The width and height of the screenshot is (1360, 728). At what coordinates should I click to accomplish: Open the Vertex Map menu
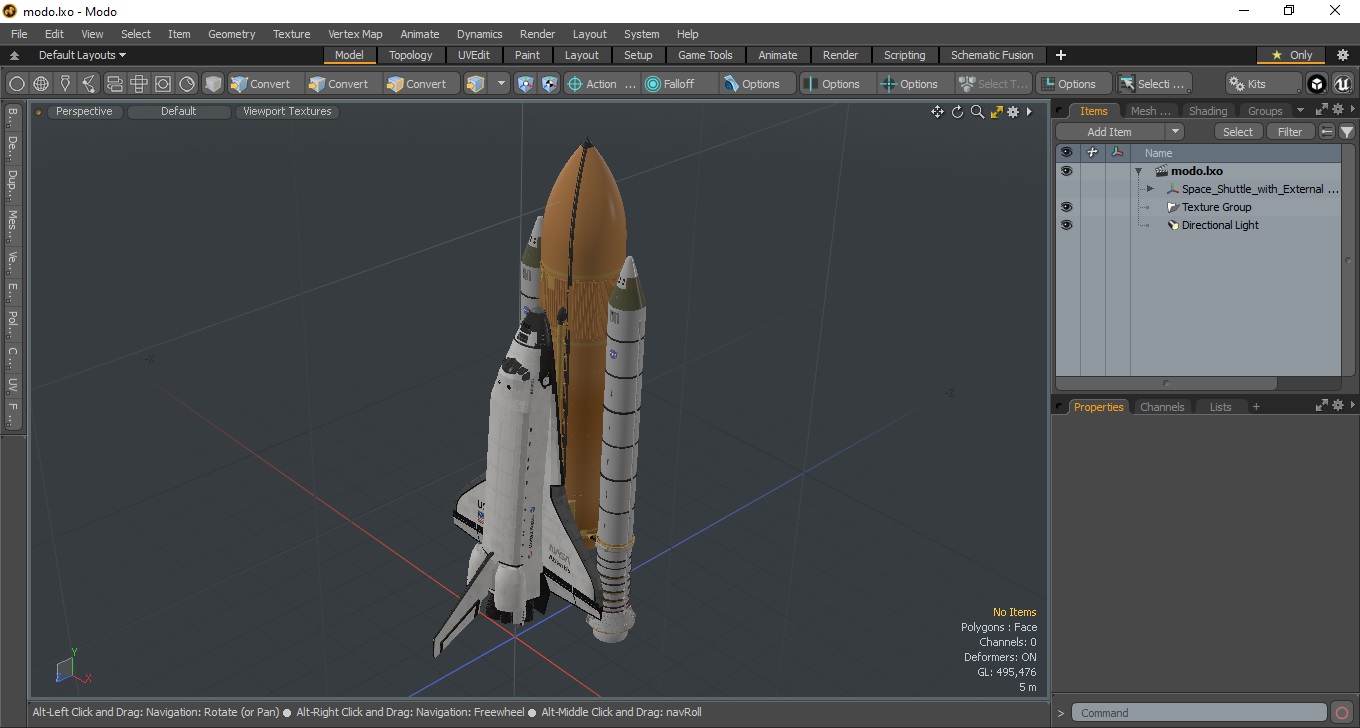coord(355,34)
